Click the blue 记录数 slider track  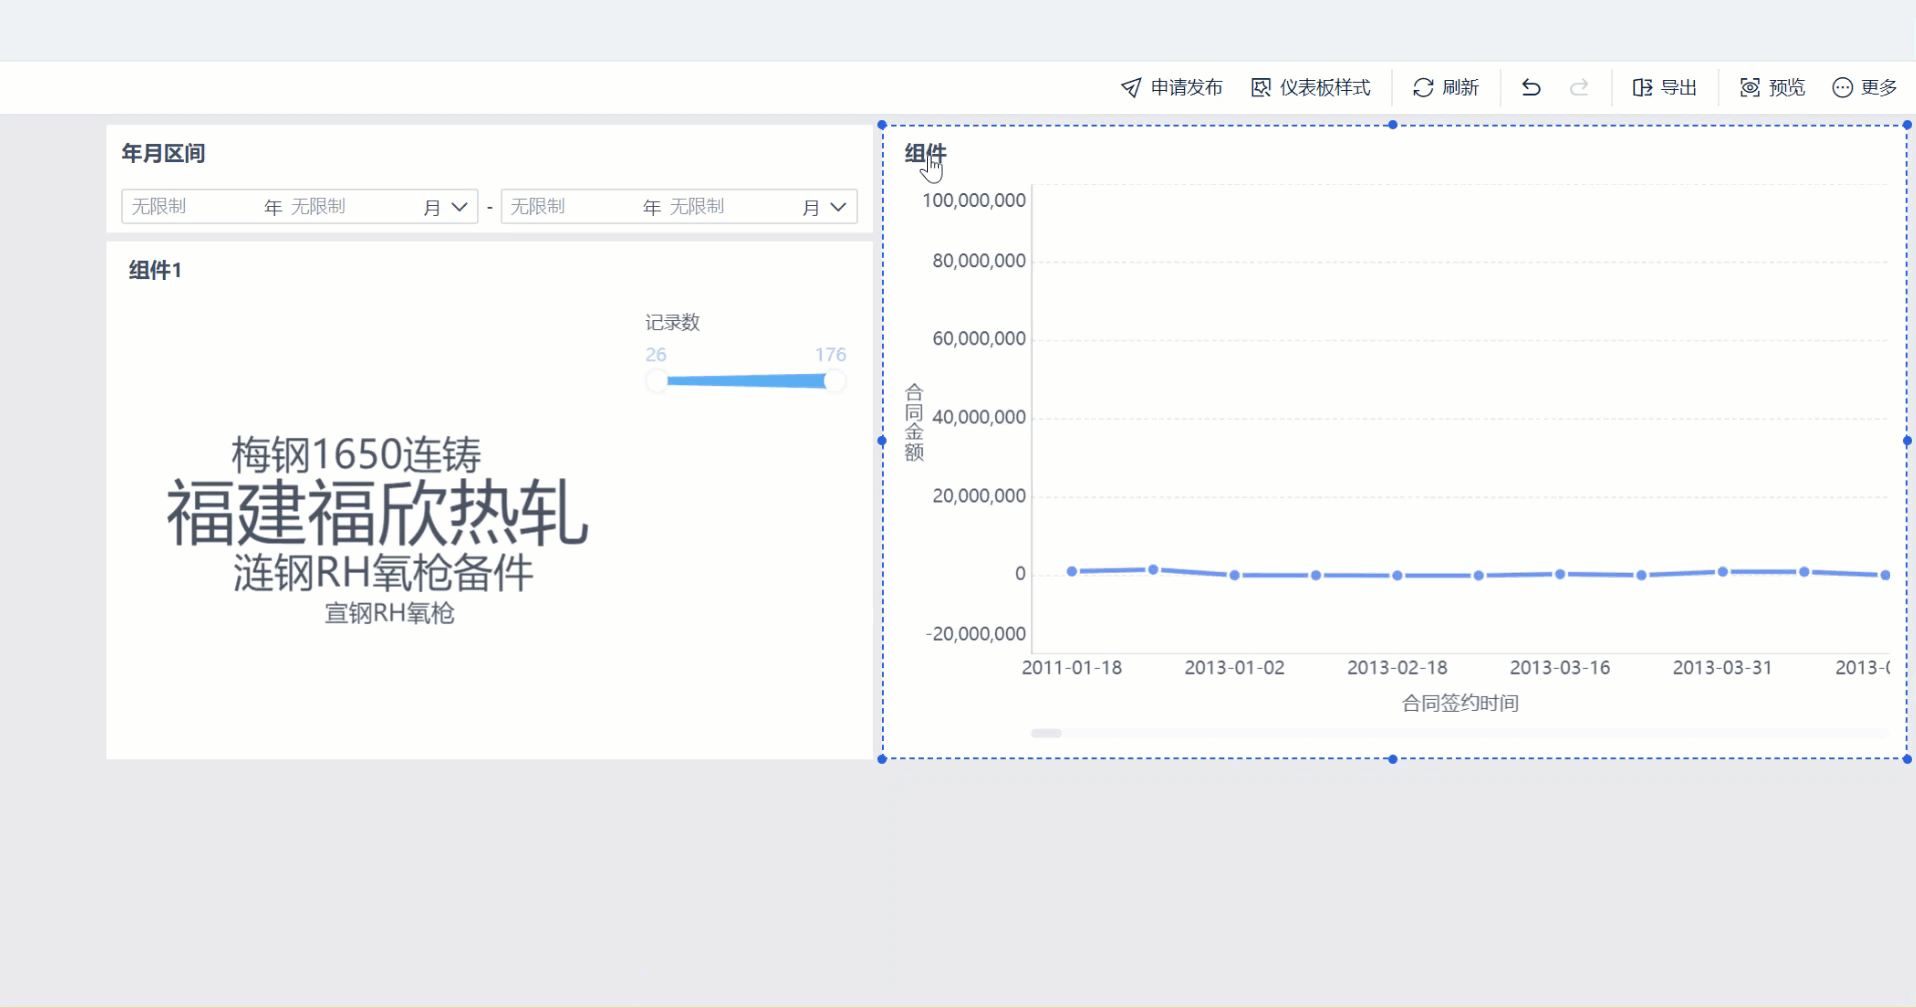745,381
